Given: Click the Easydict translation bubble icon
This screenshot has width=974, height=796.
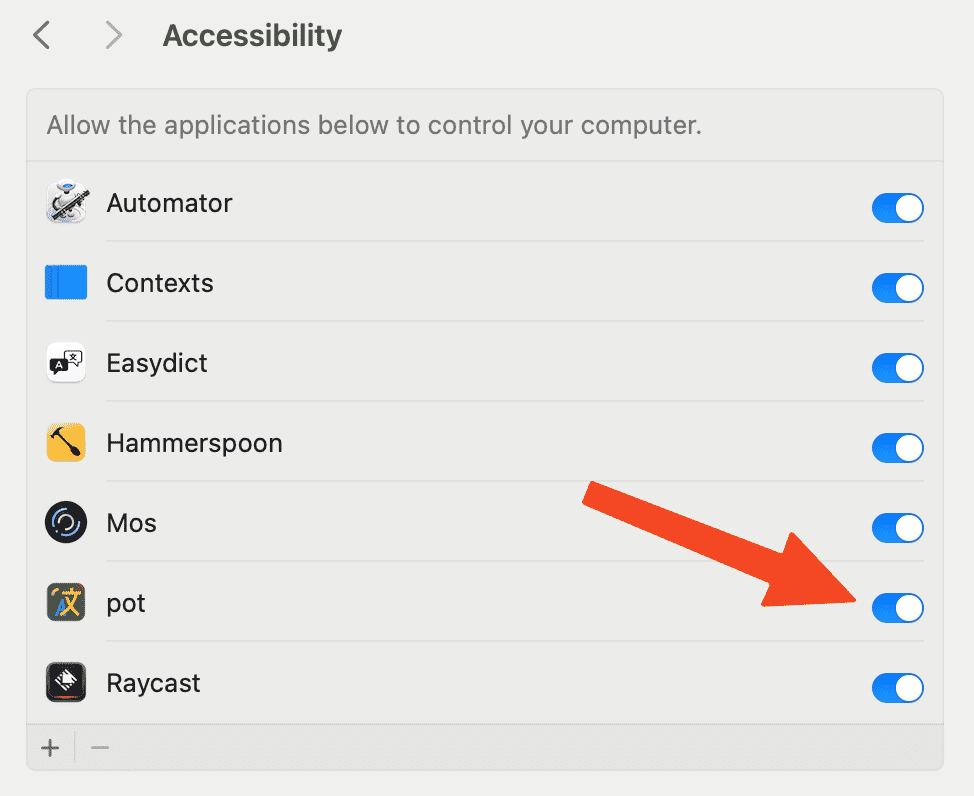Looking at the screenshot, I should [66, 362].
